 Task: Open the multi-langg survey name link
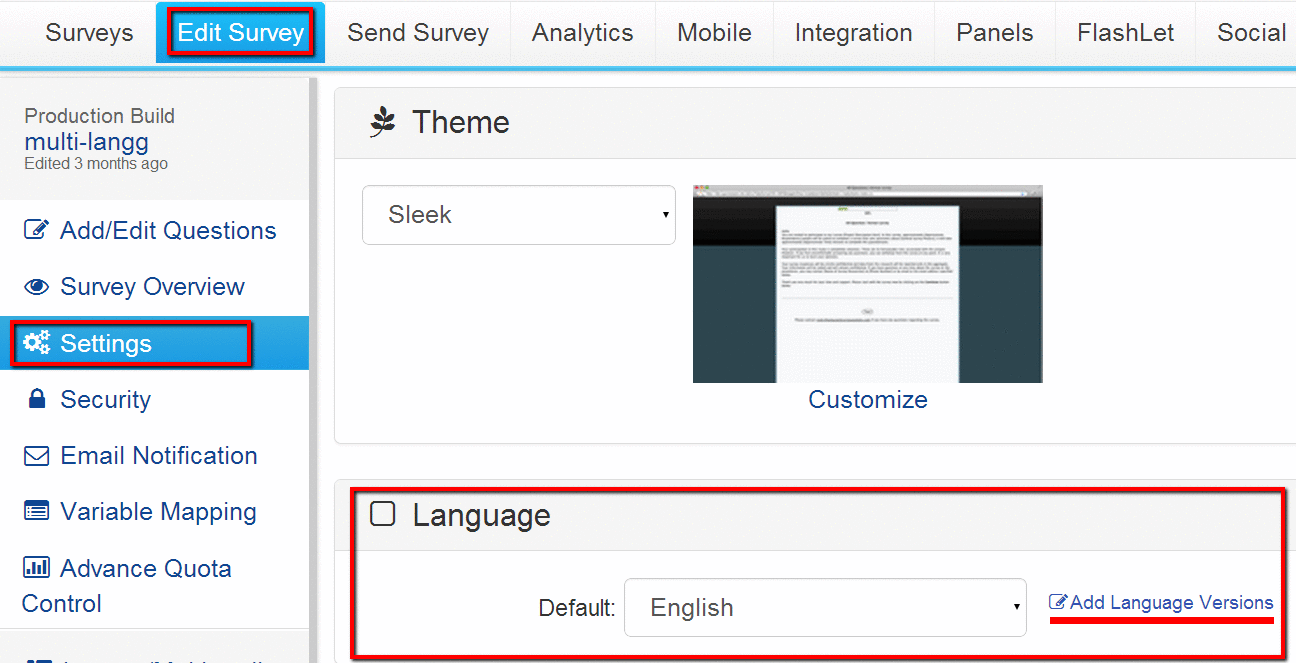click(86, 141)
